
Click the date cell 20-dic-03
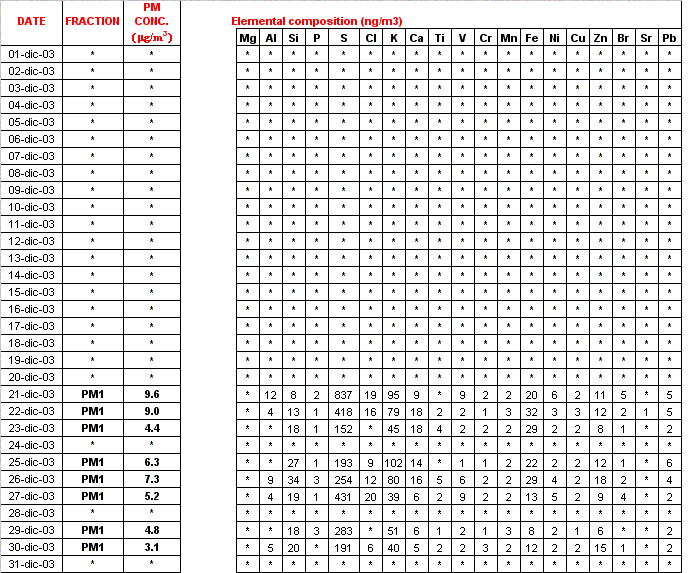click(x=32, y=377)
